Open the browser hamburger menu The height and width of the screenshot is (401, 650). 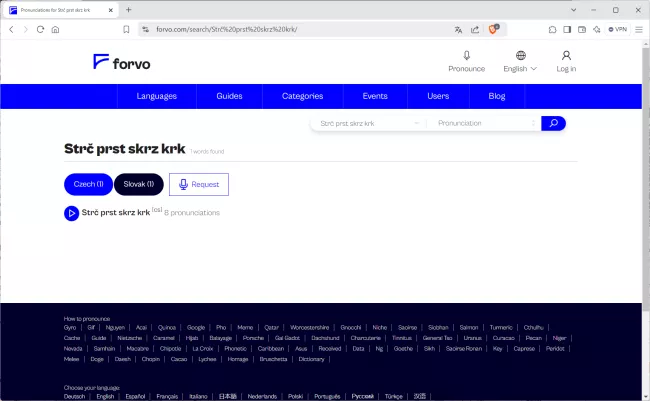pyautogui.click(x=639, y=29)
